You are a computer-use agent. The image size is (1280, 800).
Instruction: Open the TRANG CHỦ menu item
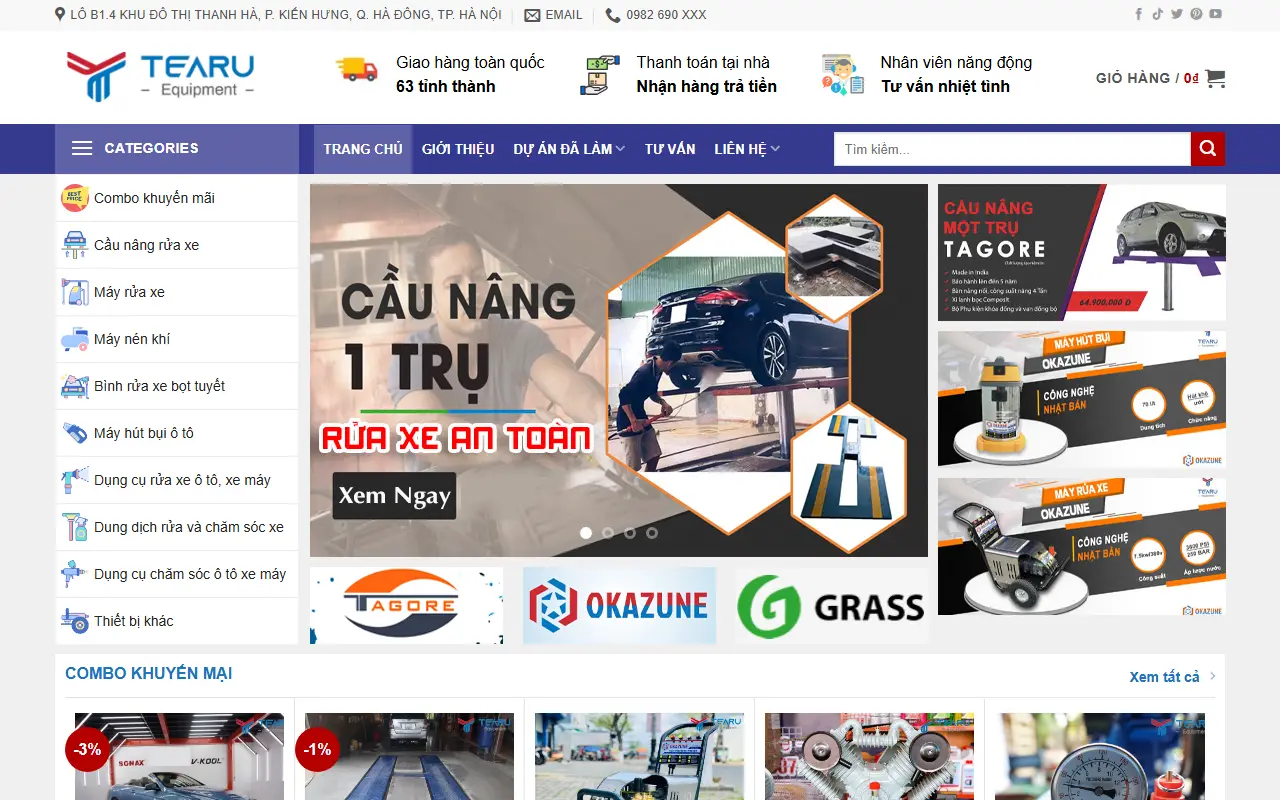(363, 149)
